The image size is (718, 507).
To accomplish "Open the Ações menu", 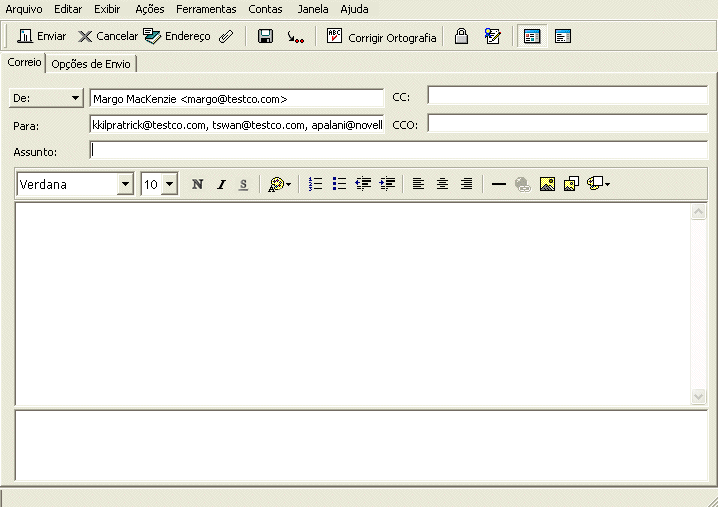I will 150,9.
